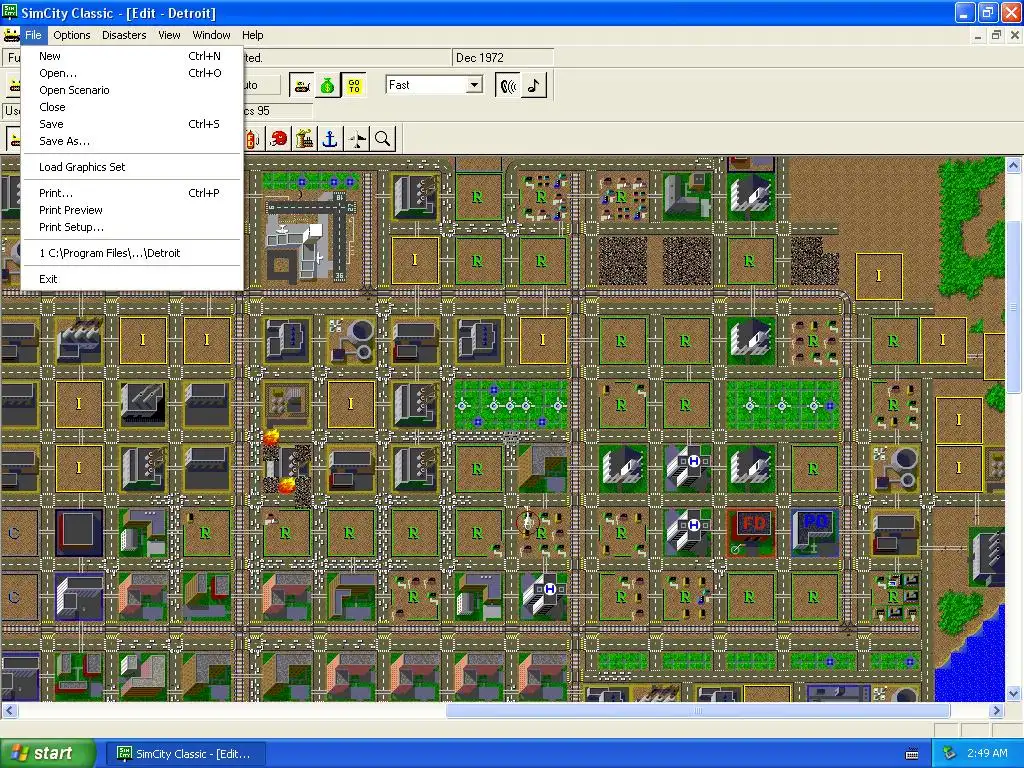The height and width of the screenshot is (768, 1024).
Task: Open recent file C:\Program Files\...\Detroit
Action: pyautogui.click(x=132, y=253)
